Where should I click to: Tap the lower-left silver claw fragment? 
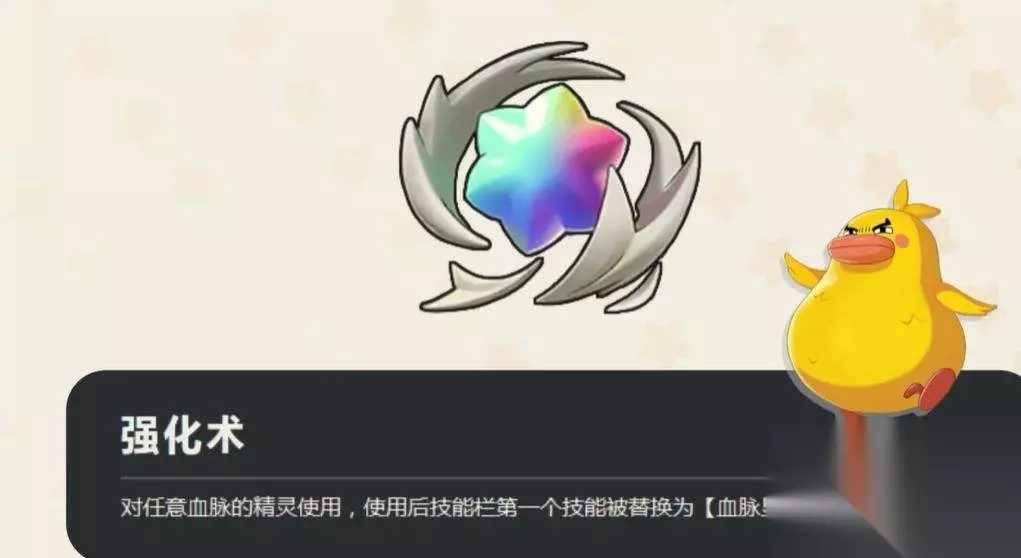481,285
